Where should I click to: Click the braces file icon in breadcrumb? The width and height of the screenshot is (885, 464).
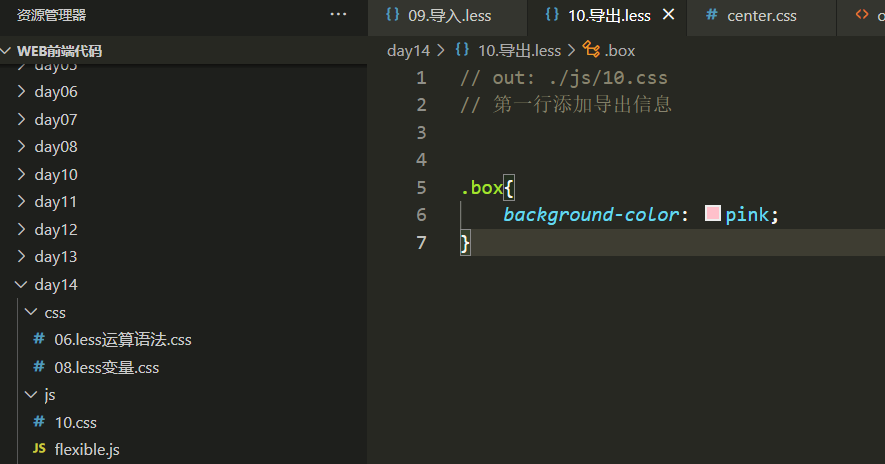pyautogui.click(x=462, y=49)
